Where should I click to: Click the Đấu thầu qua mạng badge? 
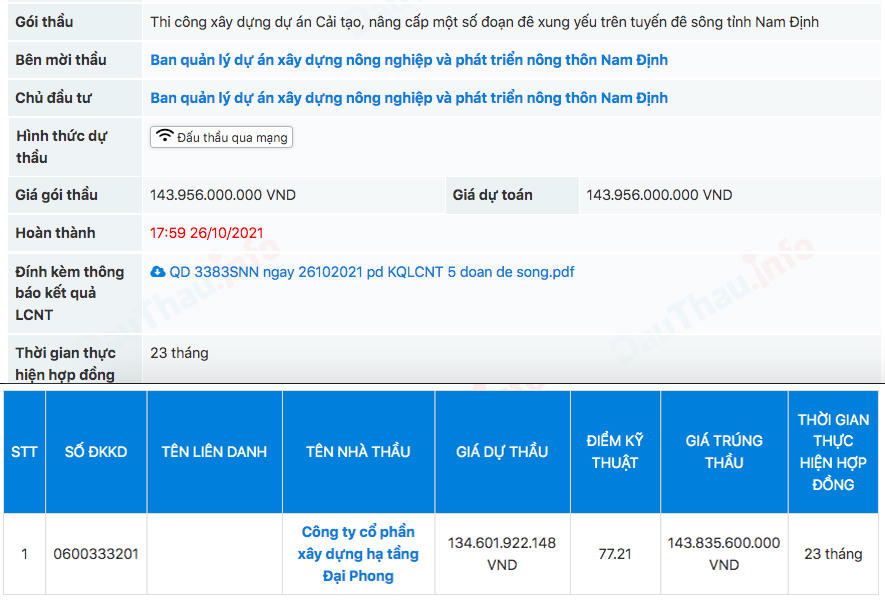click(221, 137)
